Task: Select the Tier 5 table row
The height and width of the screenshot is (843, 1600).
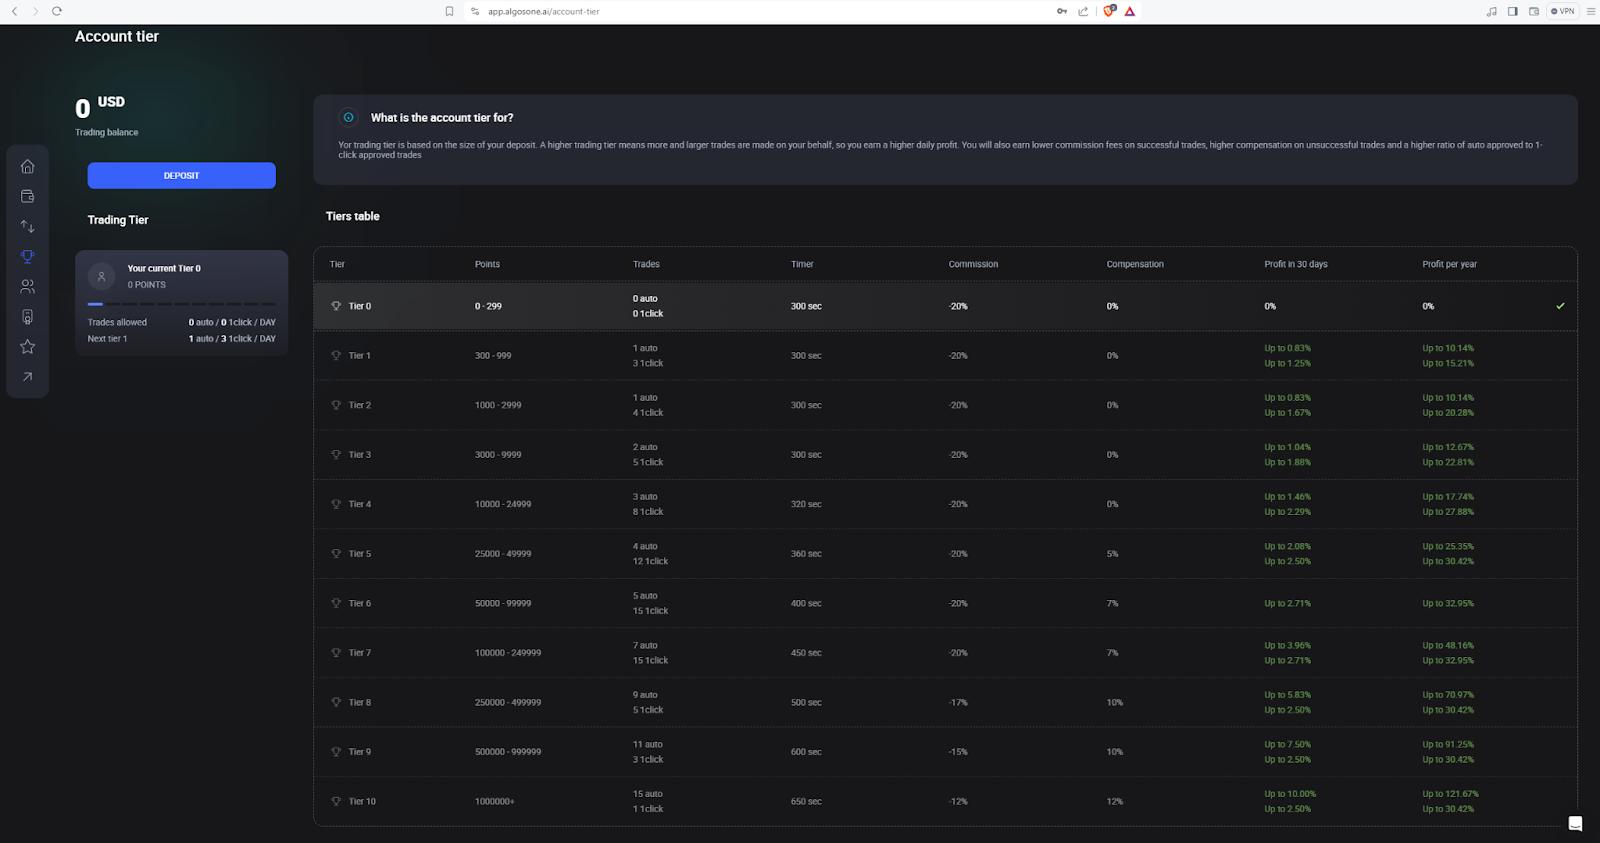Action: 945,554
